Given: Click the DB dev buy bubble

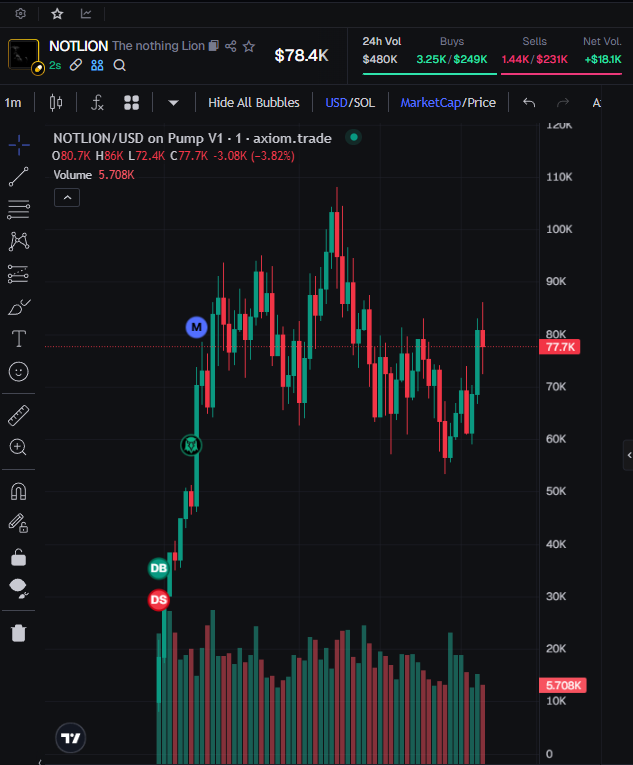Looking at the screenshot, I should (x=158, y=568).
